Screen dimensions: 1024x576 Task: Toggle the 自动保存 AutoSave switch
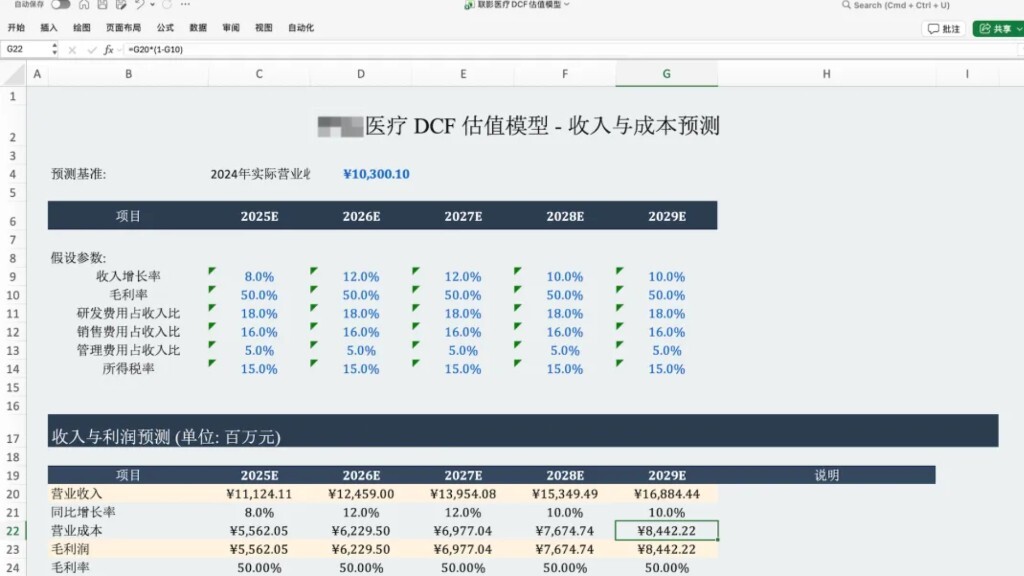pos(61,5)
